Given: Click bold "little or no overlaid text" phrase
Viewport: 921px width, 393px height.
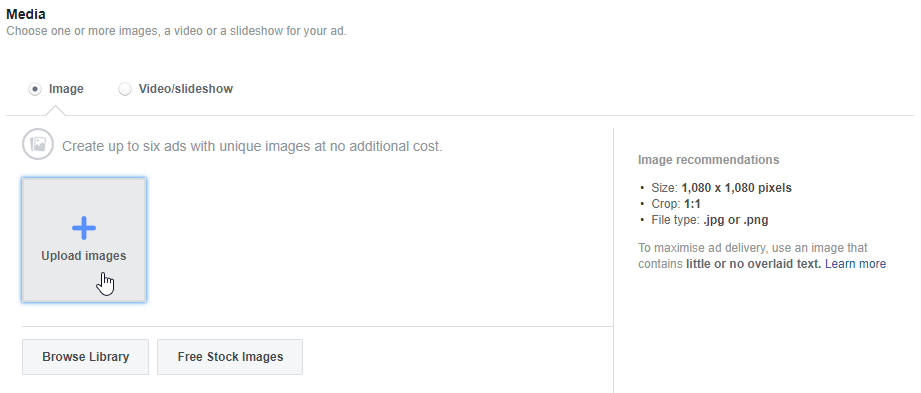Looking at the screenshot, I should (x=754, y=264).
